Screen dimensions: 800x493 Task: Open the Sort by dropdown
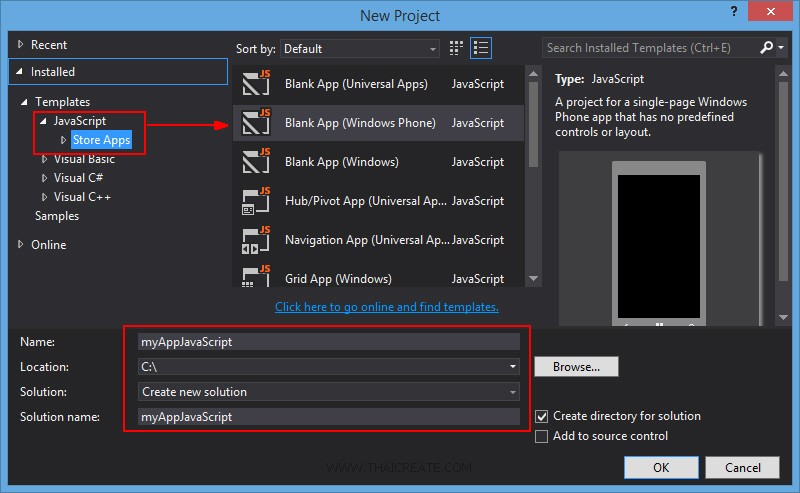[x=360, y=48]
